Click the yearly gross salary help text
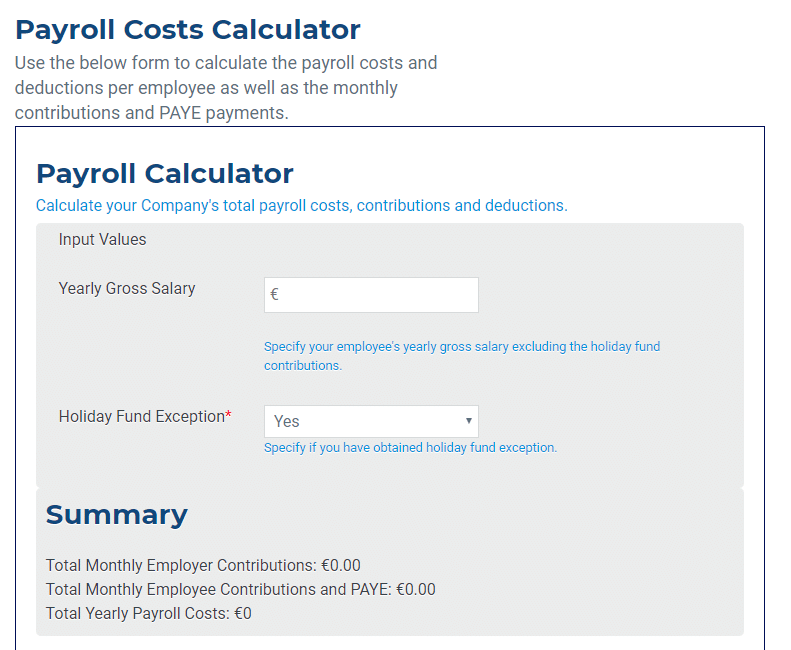This screenshot has height=650, width=791. tap(462, 356)
